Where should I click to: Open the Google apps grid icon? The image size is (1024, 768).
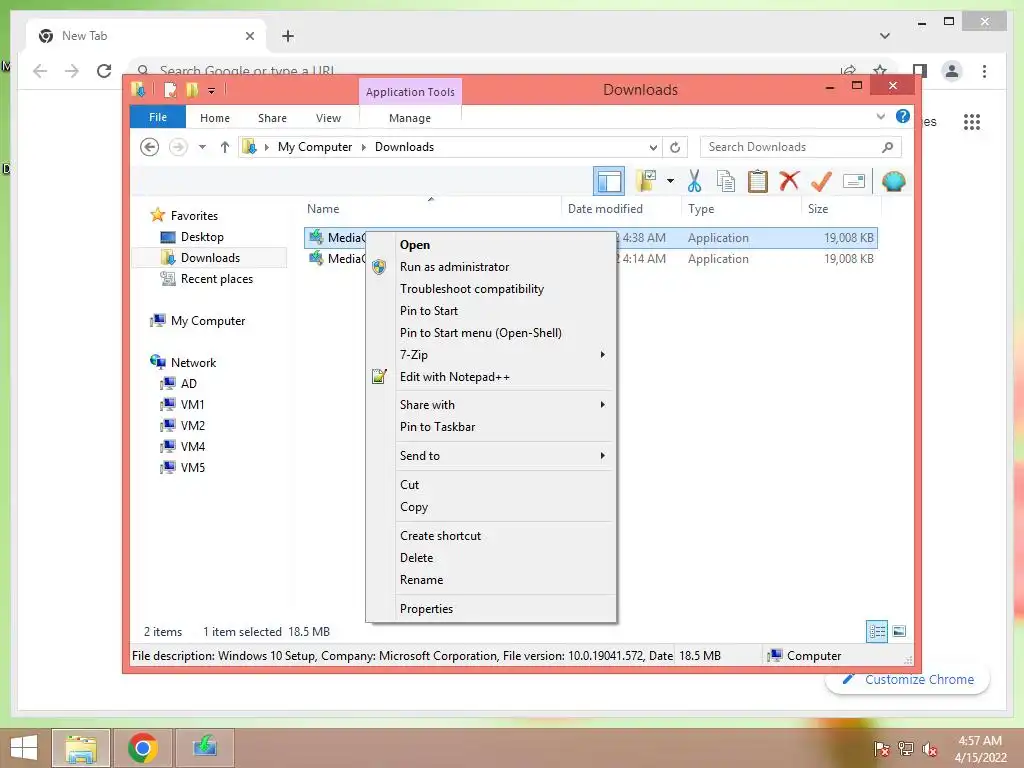point(972,121)
